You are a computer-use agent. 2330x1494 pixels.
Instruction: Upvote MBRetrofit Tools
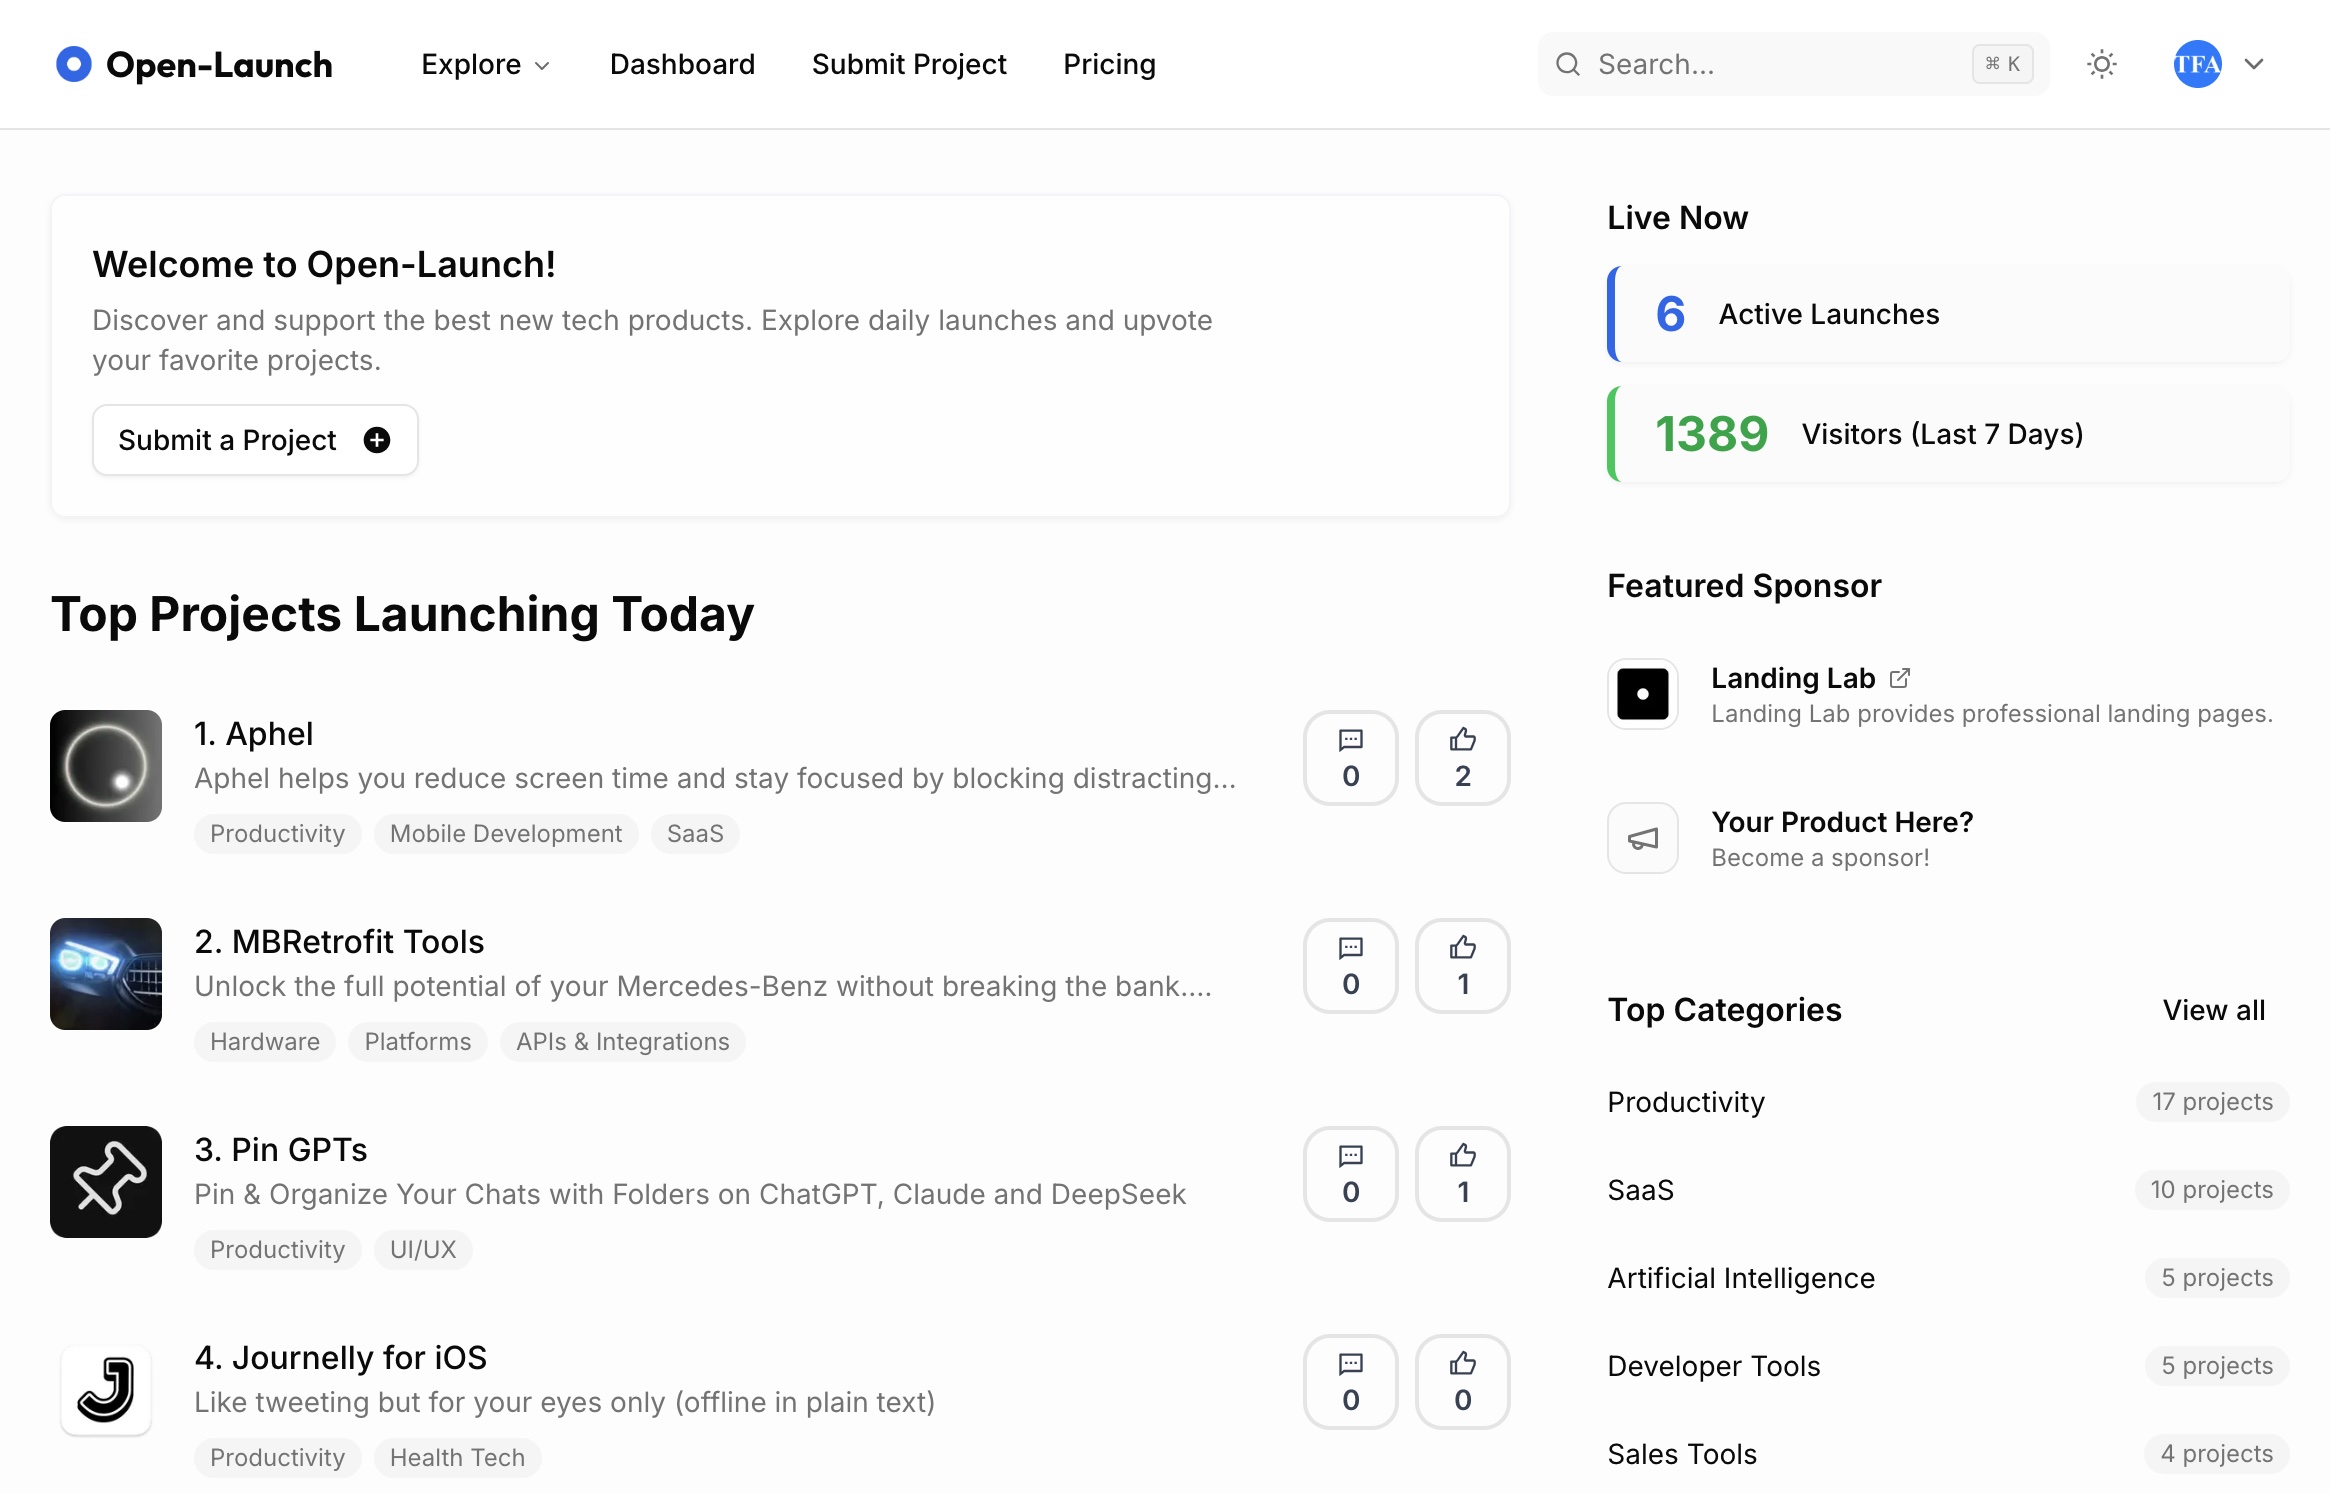[1462, 966]
